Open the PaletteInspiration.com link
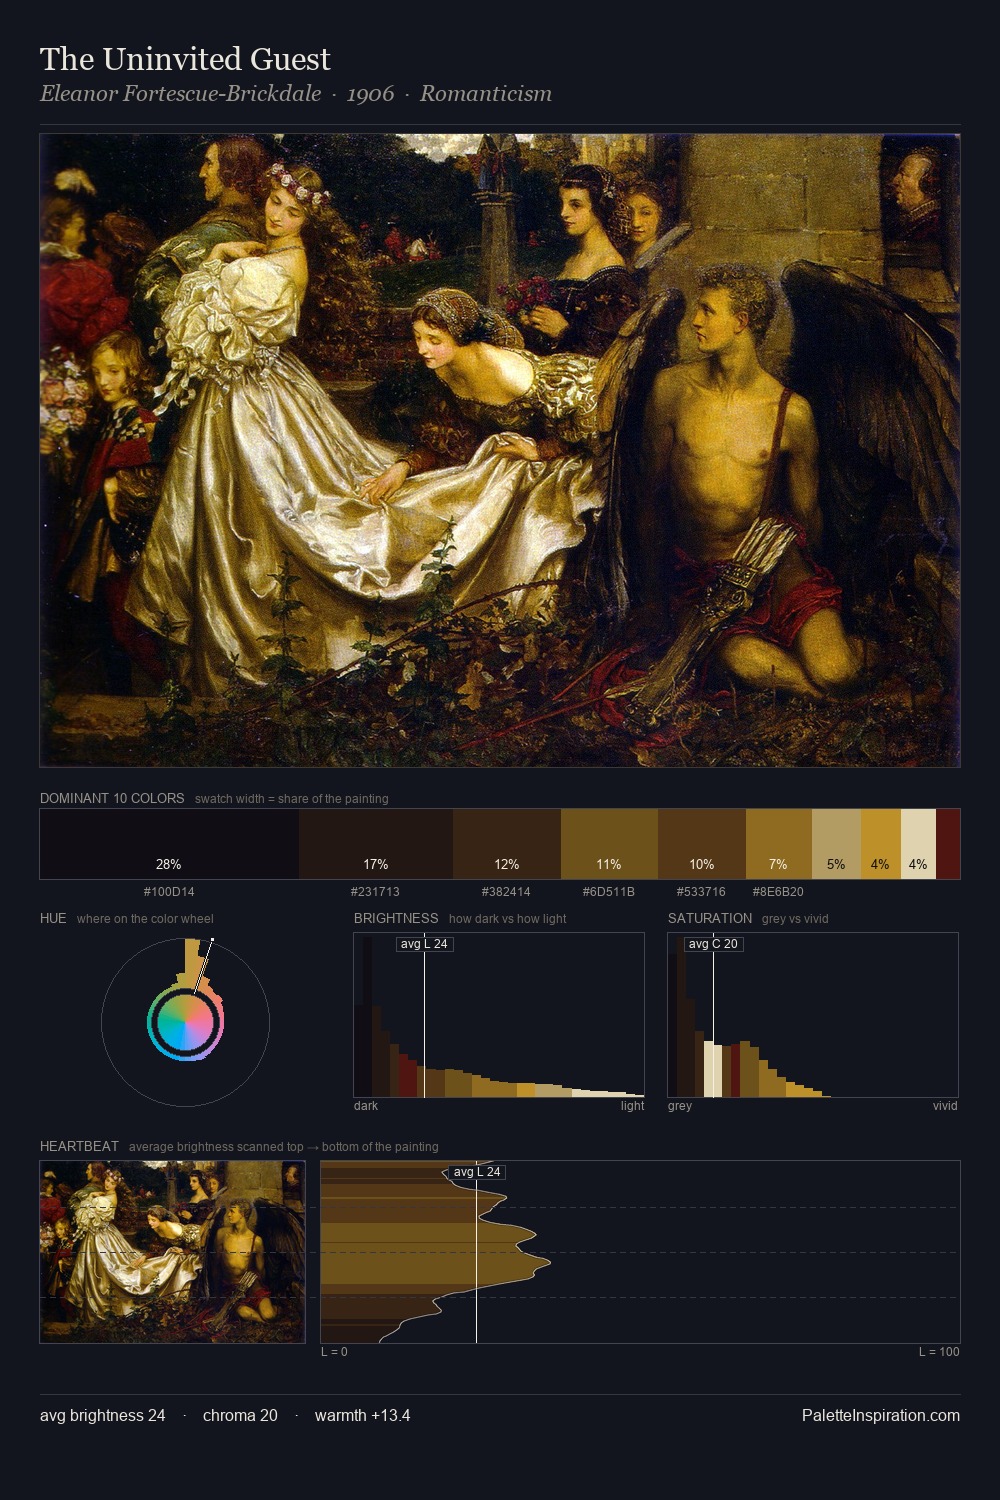This screenshot has width=1000, height=1500. [x=881, y=1416]
